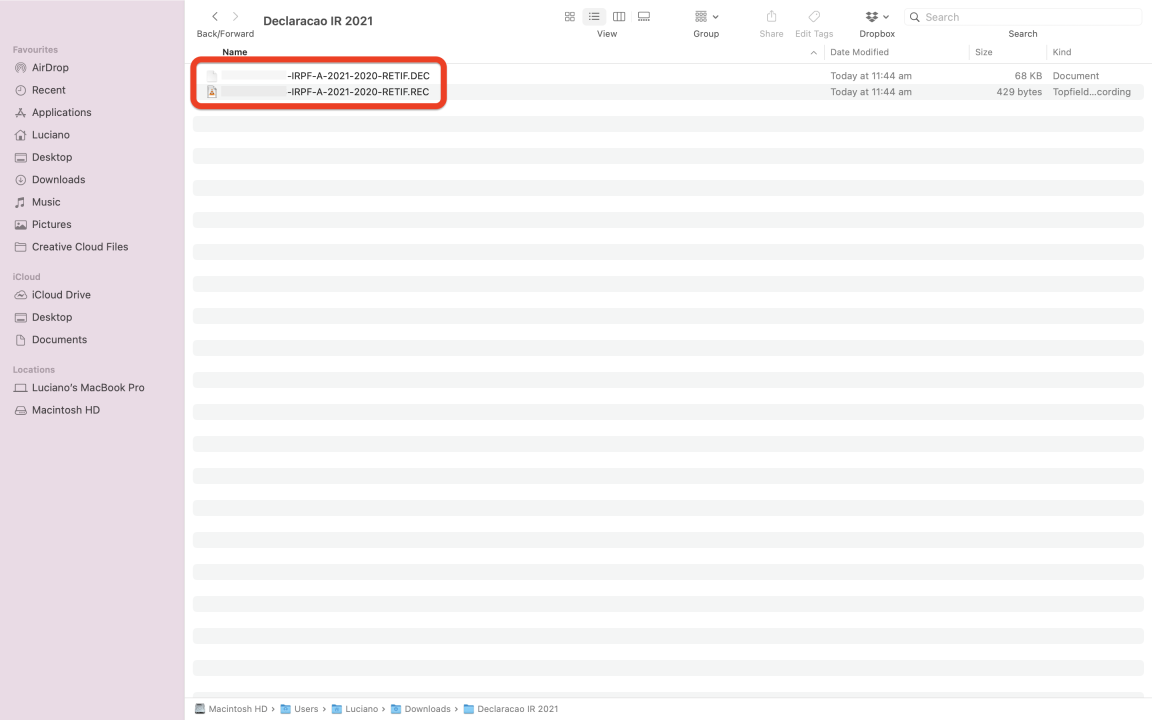This screenshot has width=1152, height=720.
Task: Switch to icon view in toolbar
Action: coord(570,17)
